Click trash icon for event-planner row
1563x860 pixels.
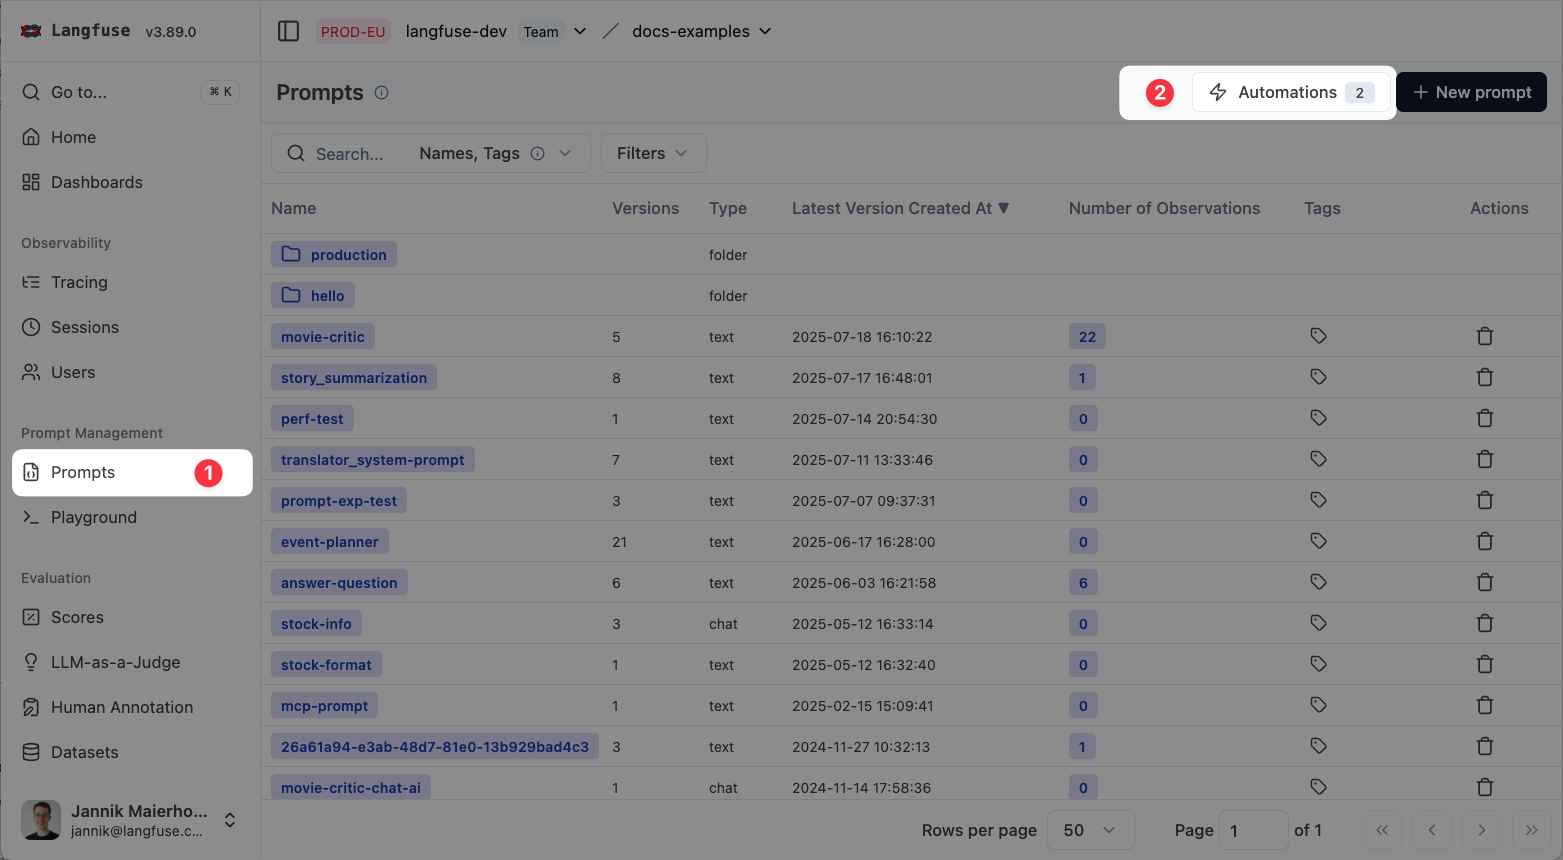1484,542
